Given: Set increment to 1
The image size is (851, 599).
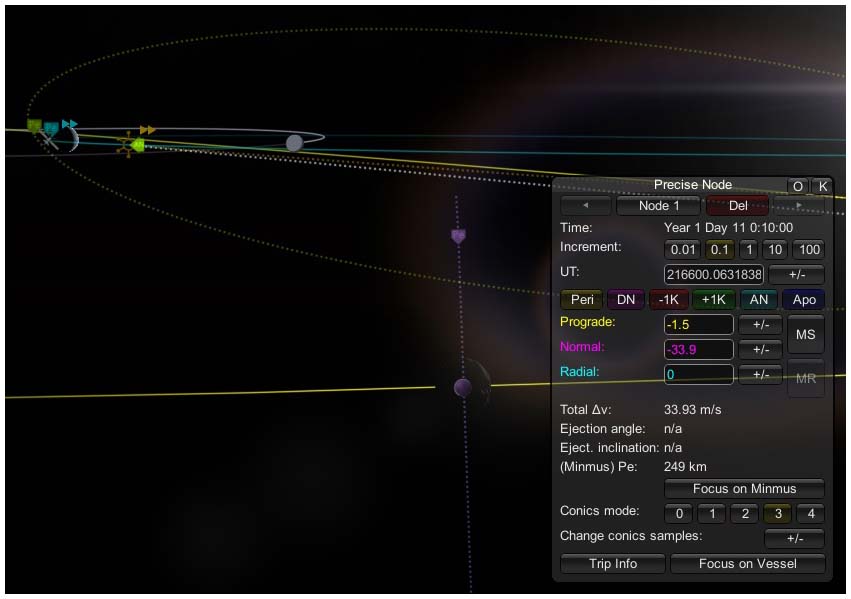Looking at the screenshot, I should click(x=749, y=250).
